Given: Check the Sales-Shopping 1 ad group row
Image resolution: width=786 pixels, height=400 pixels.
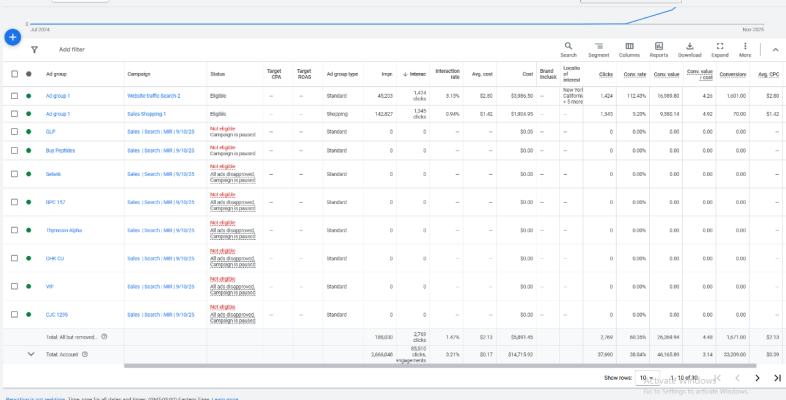Looking at the screenshot, I should coord(15,114).
